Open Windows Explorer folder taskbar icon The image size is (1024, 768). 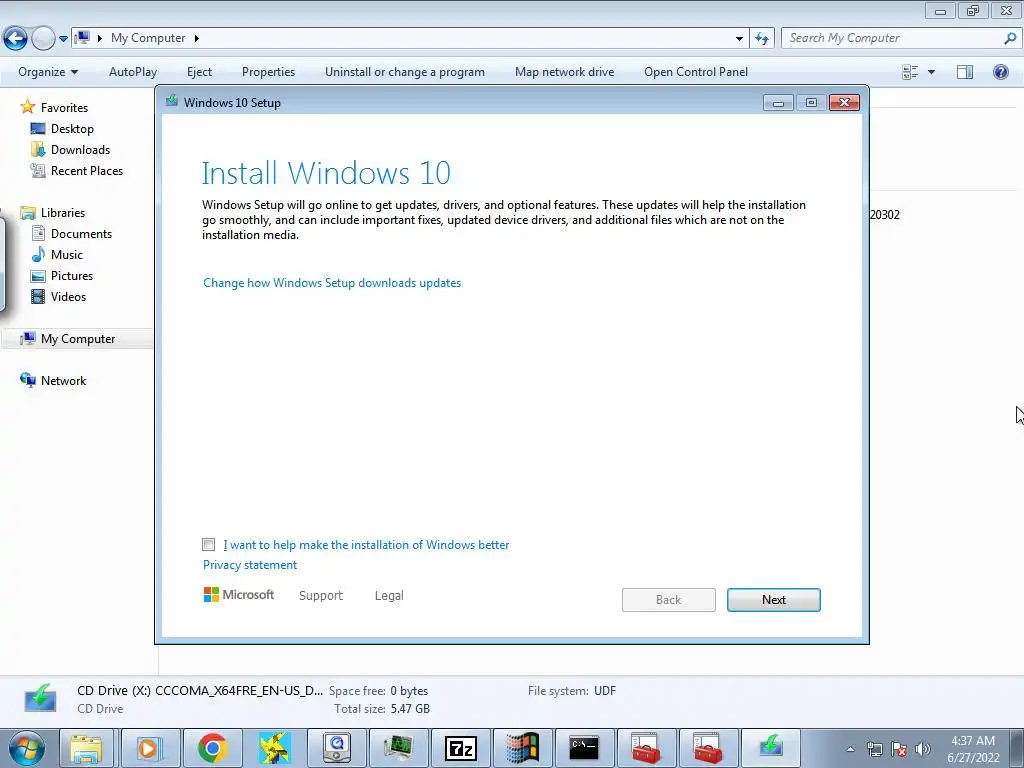[86, 748]
